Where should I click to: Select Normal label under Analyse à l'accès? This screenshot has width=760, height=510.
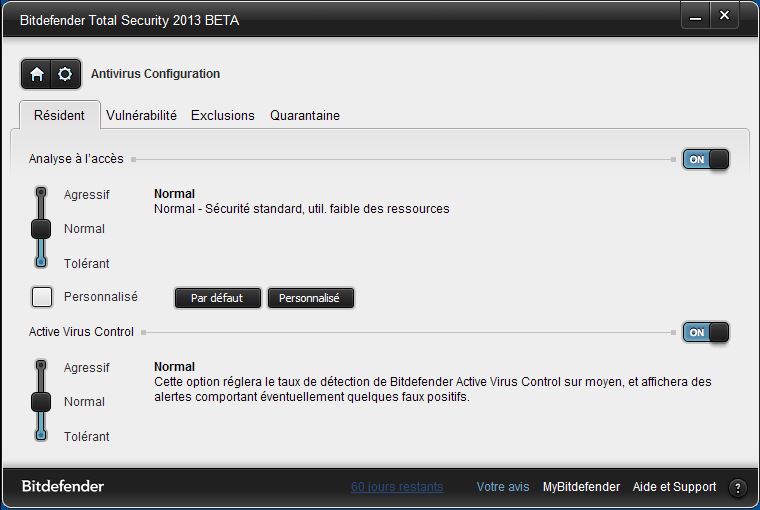[x=84, y=229]
